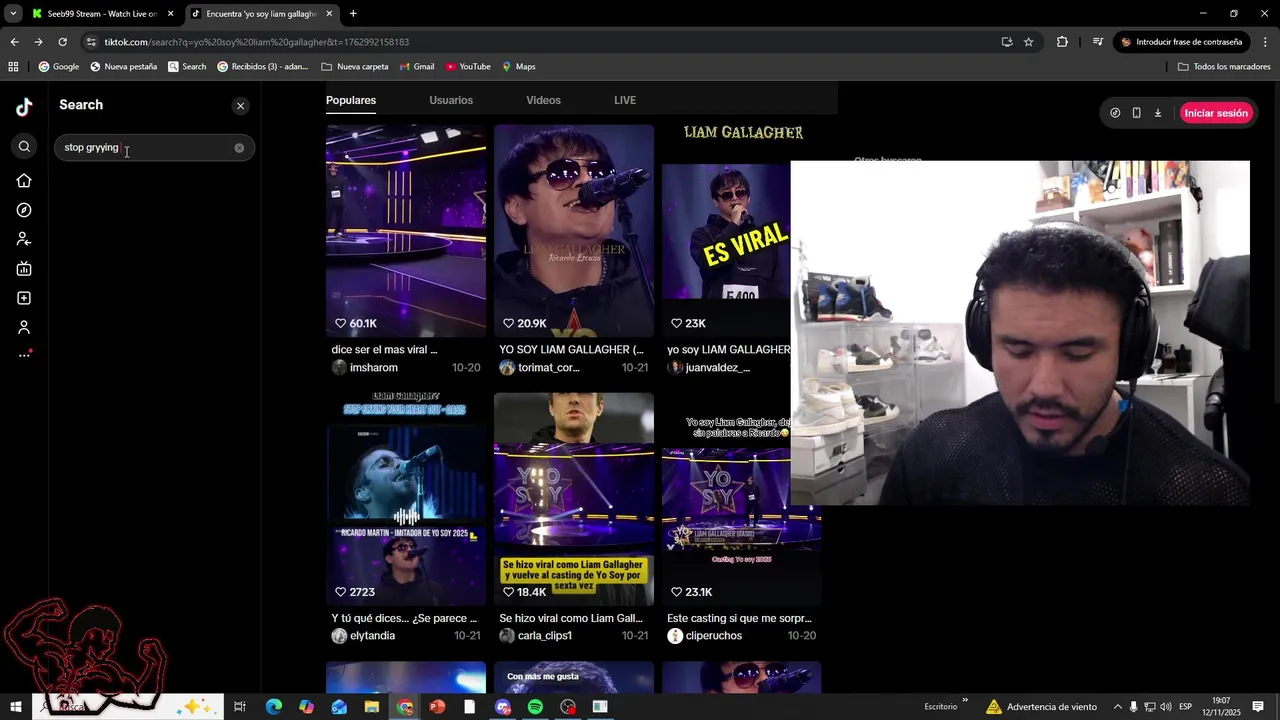The width and height of the screenshot is (1280, 720).
Task: Click the browser forward arrow
Action: pos(38,42)
